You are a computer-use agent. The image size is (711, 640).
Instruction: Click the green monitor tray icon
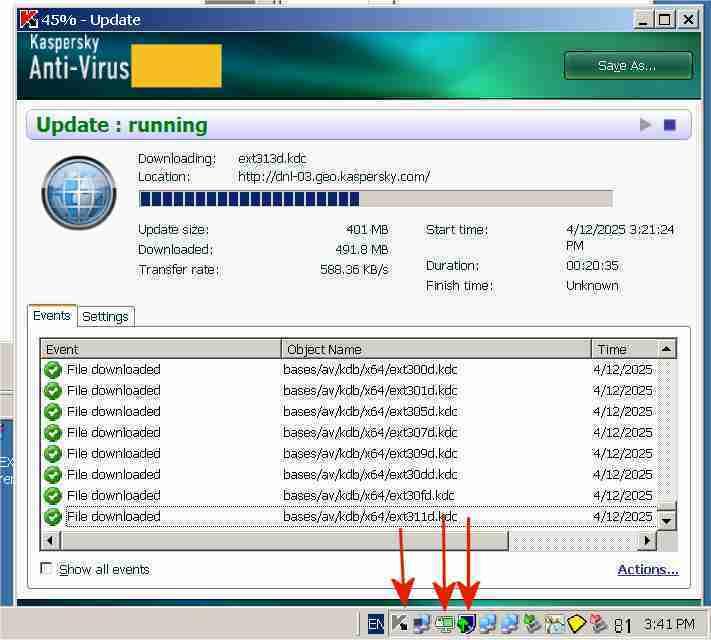coord(445,624)
